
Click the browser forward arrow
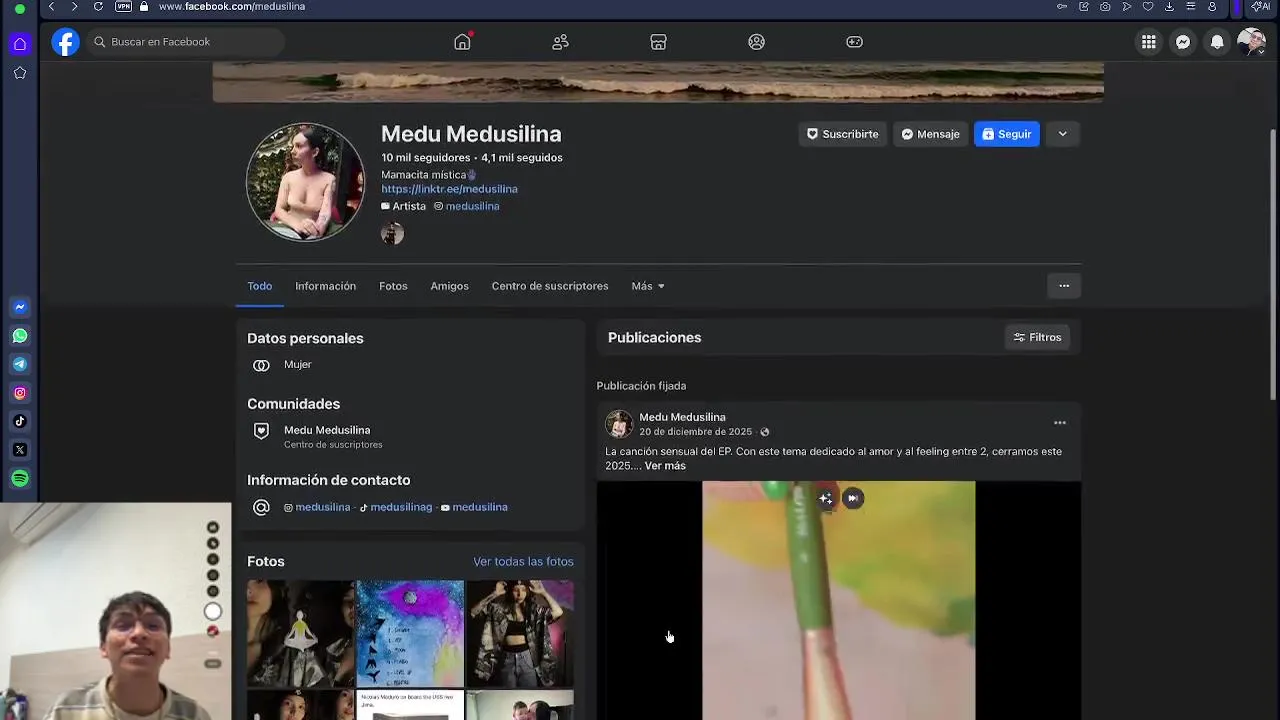pos(74,7)
